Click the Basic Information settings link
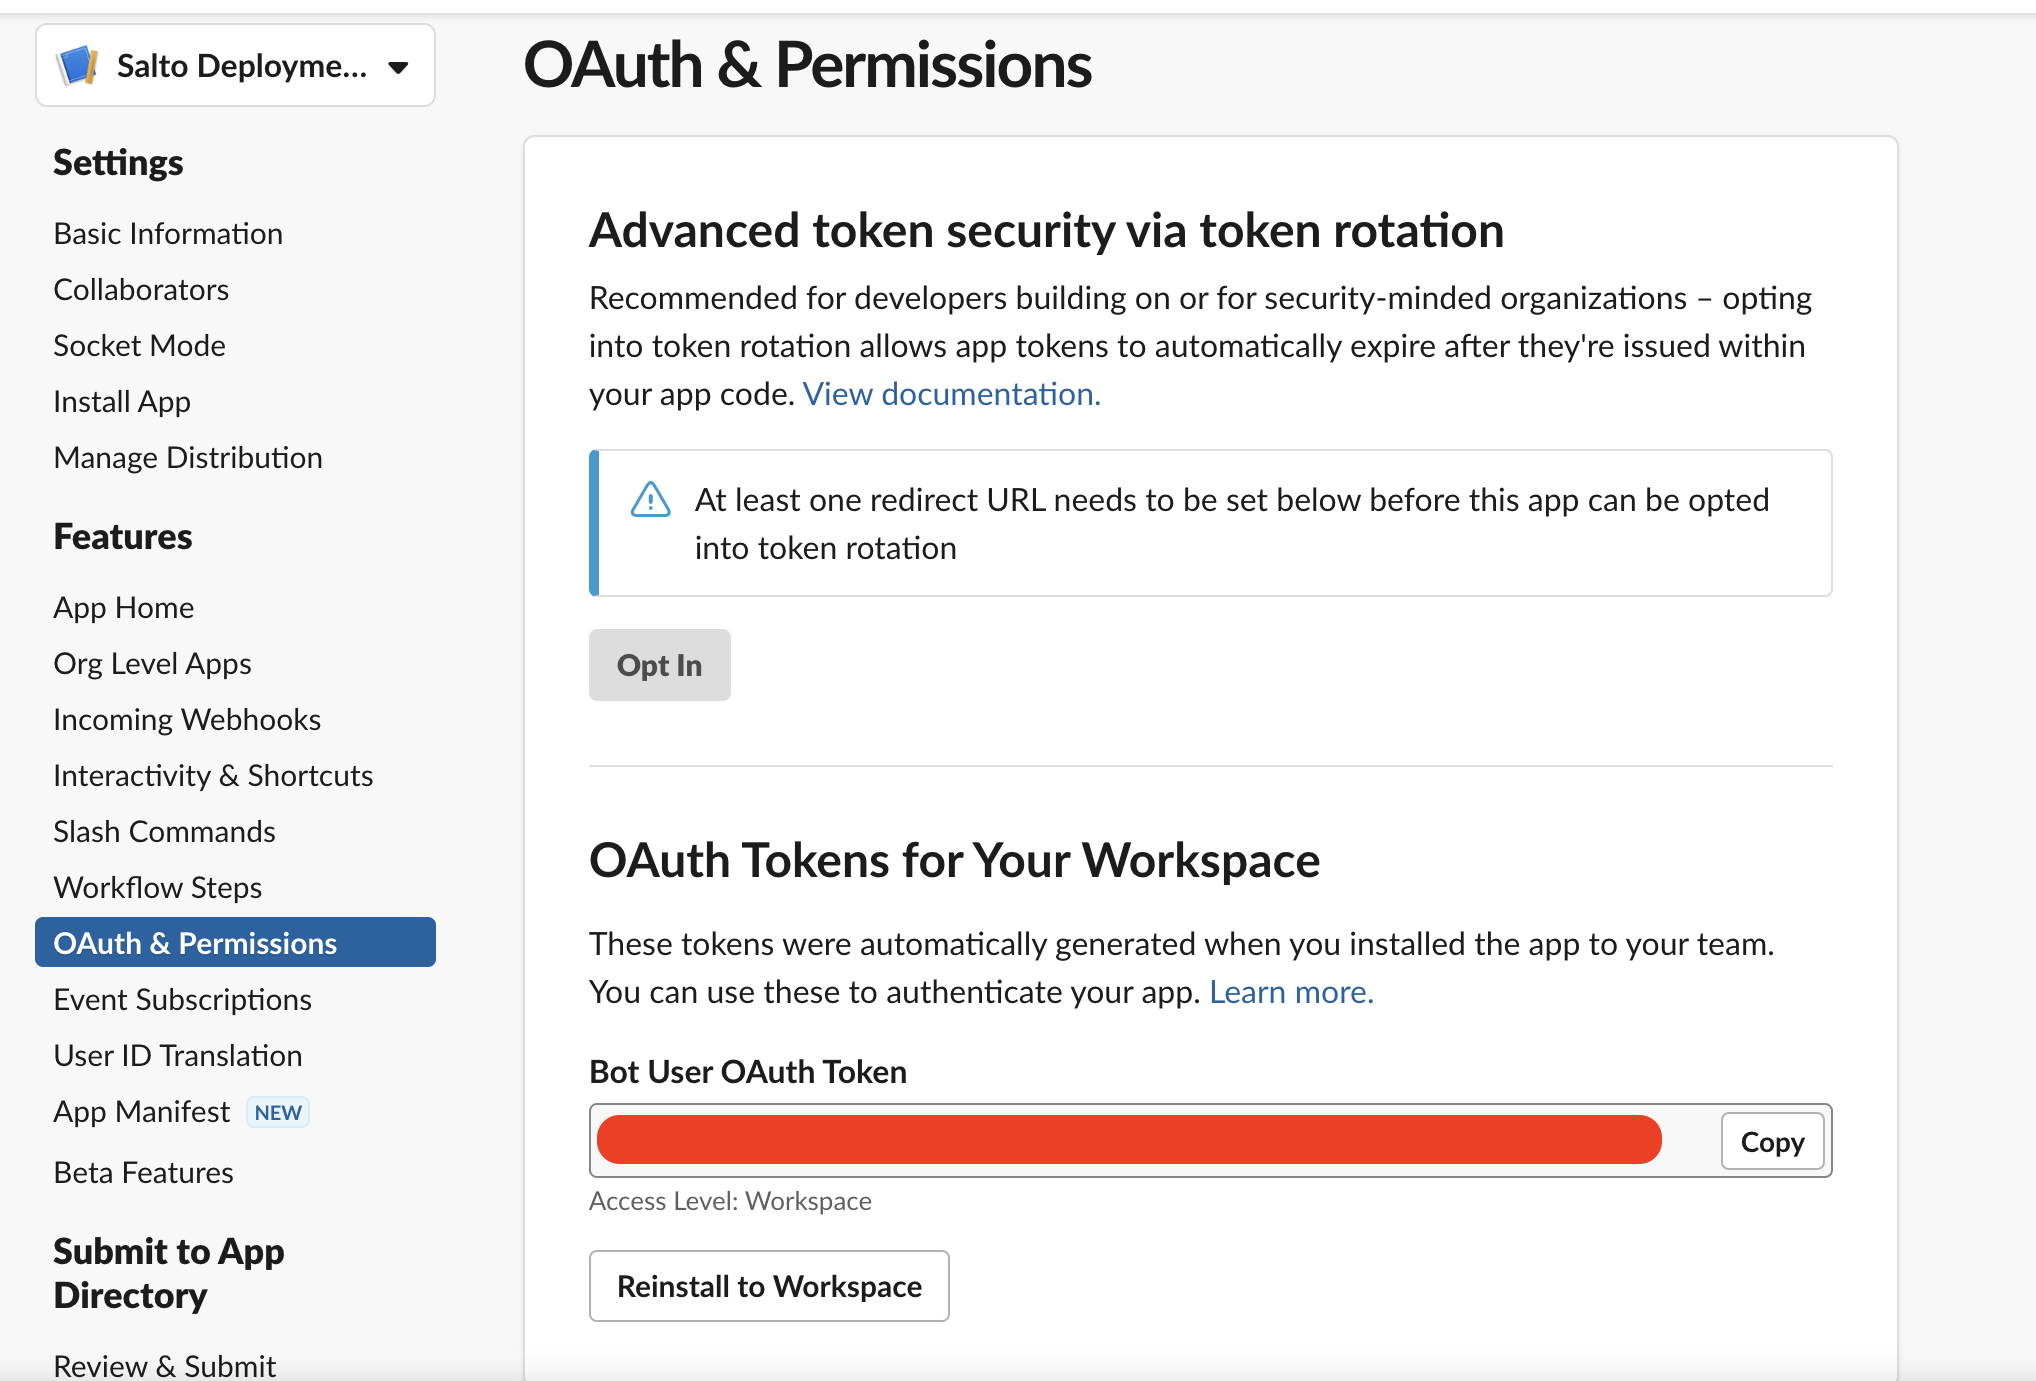This screenshot has width=2036, height=1381. click(x=166, y=233)
